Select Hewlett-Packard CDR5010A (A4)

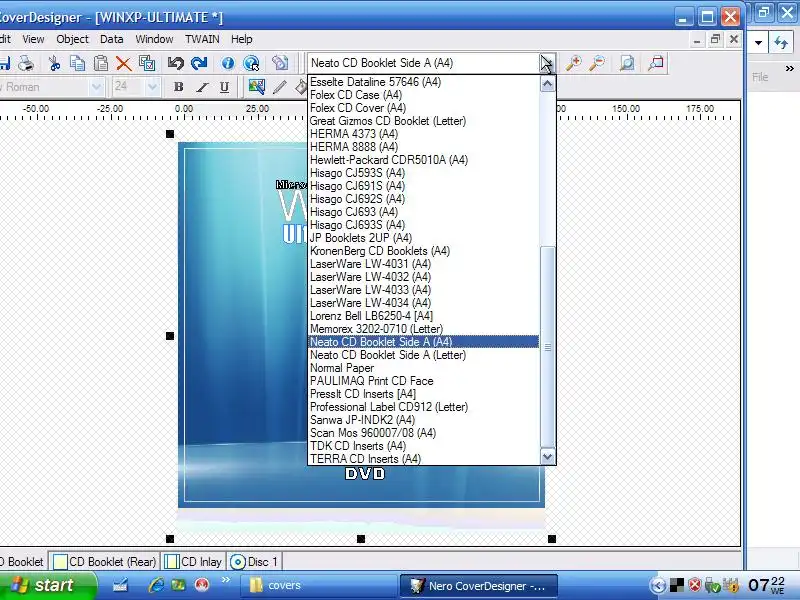pos(389,160)
